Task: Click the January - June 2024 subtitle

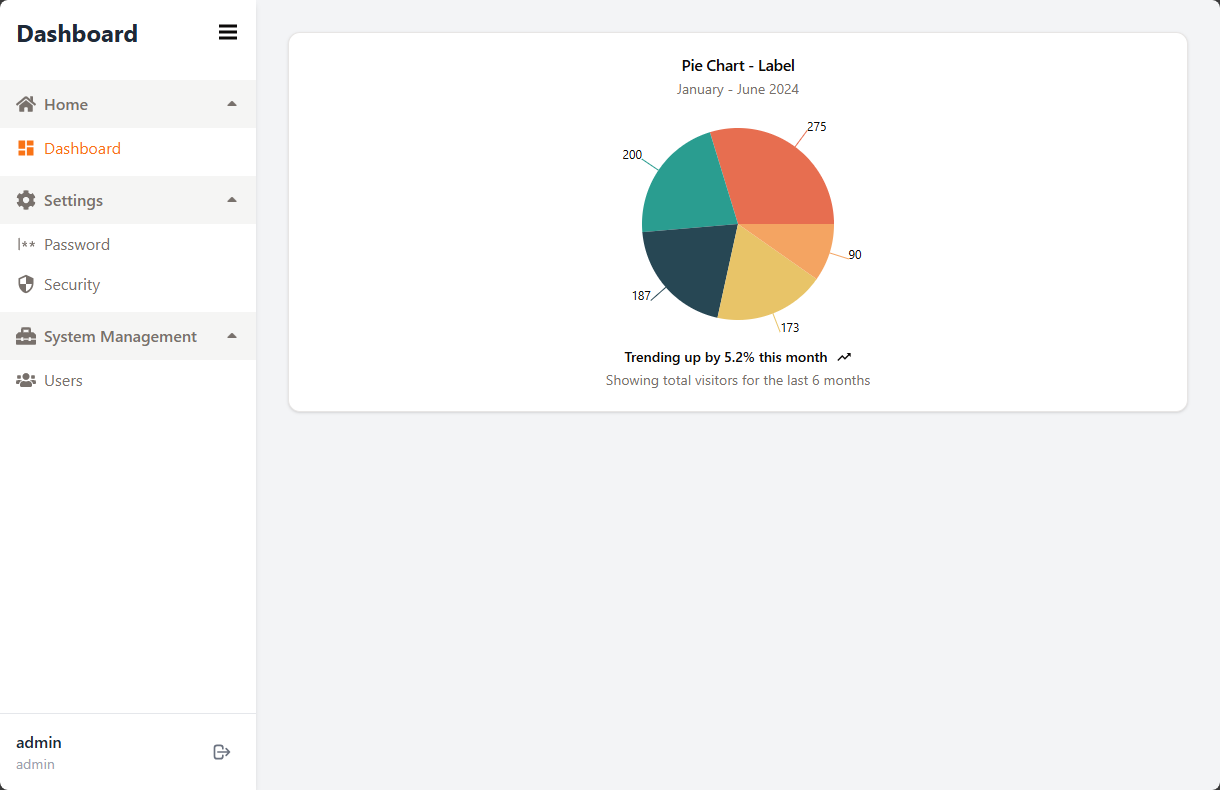Action: (738, 89)
